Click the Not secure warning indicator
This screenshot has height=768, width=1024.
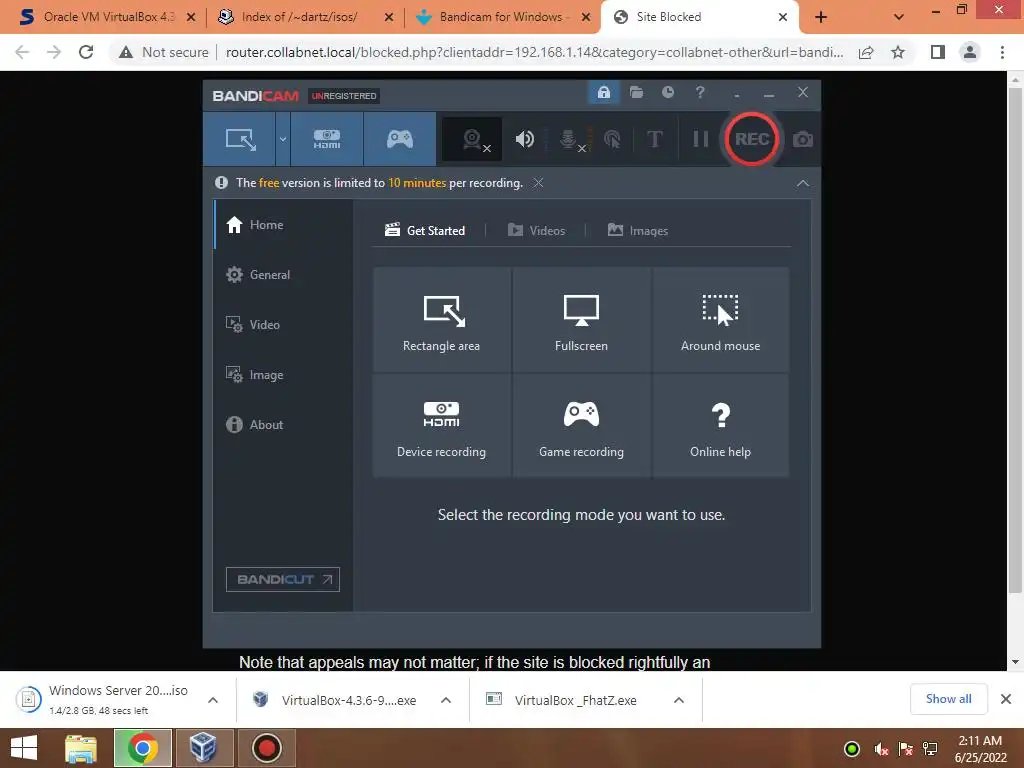[x=164, y=52]
